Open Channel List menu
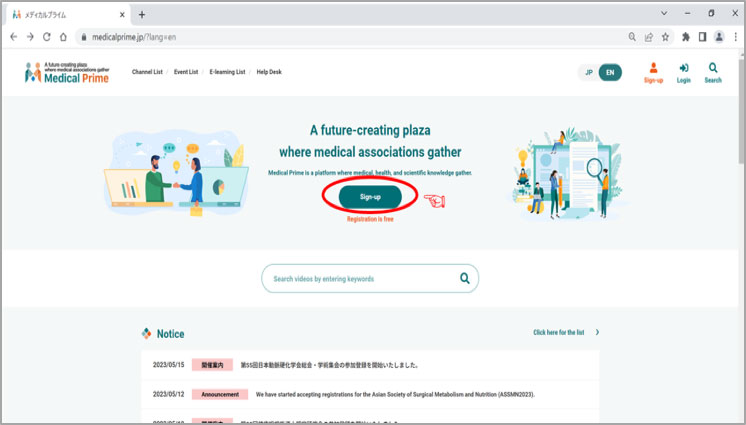The height and width of the screenshot is (425, 746). [x=147, y=72]
